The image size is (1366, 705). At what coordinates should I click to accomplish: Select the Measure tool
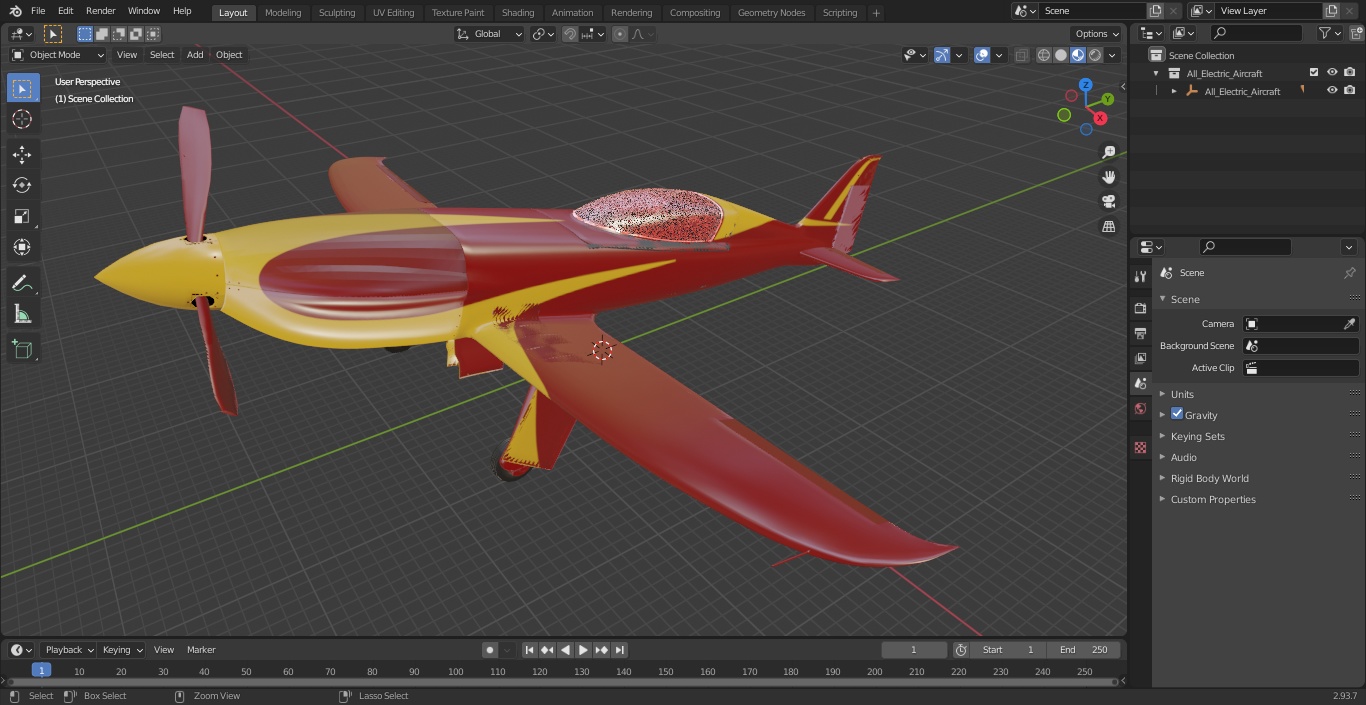pyautogui.click(x=22, y=315)
